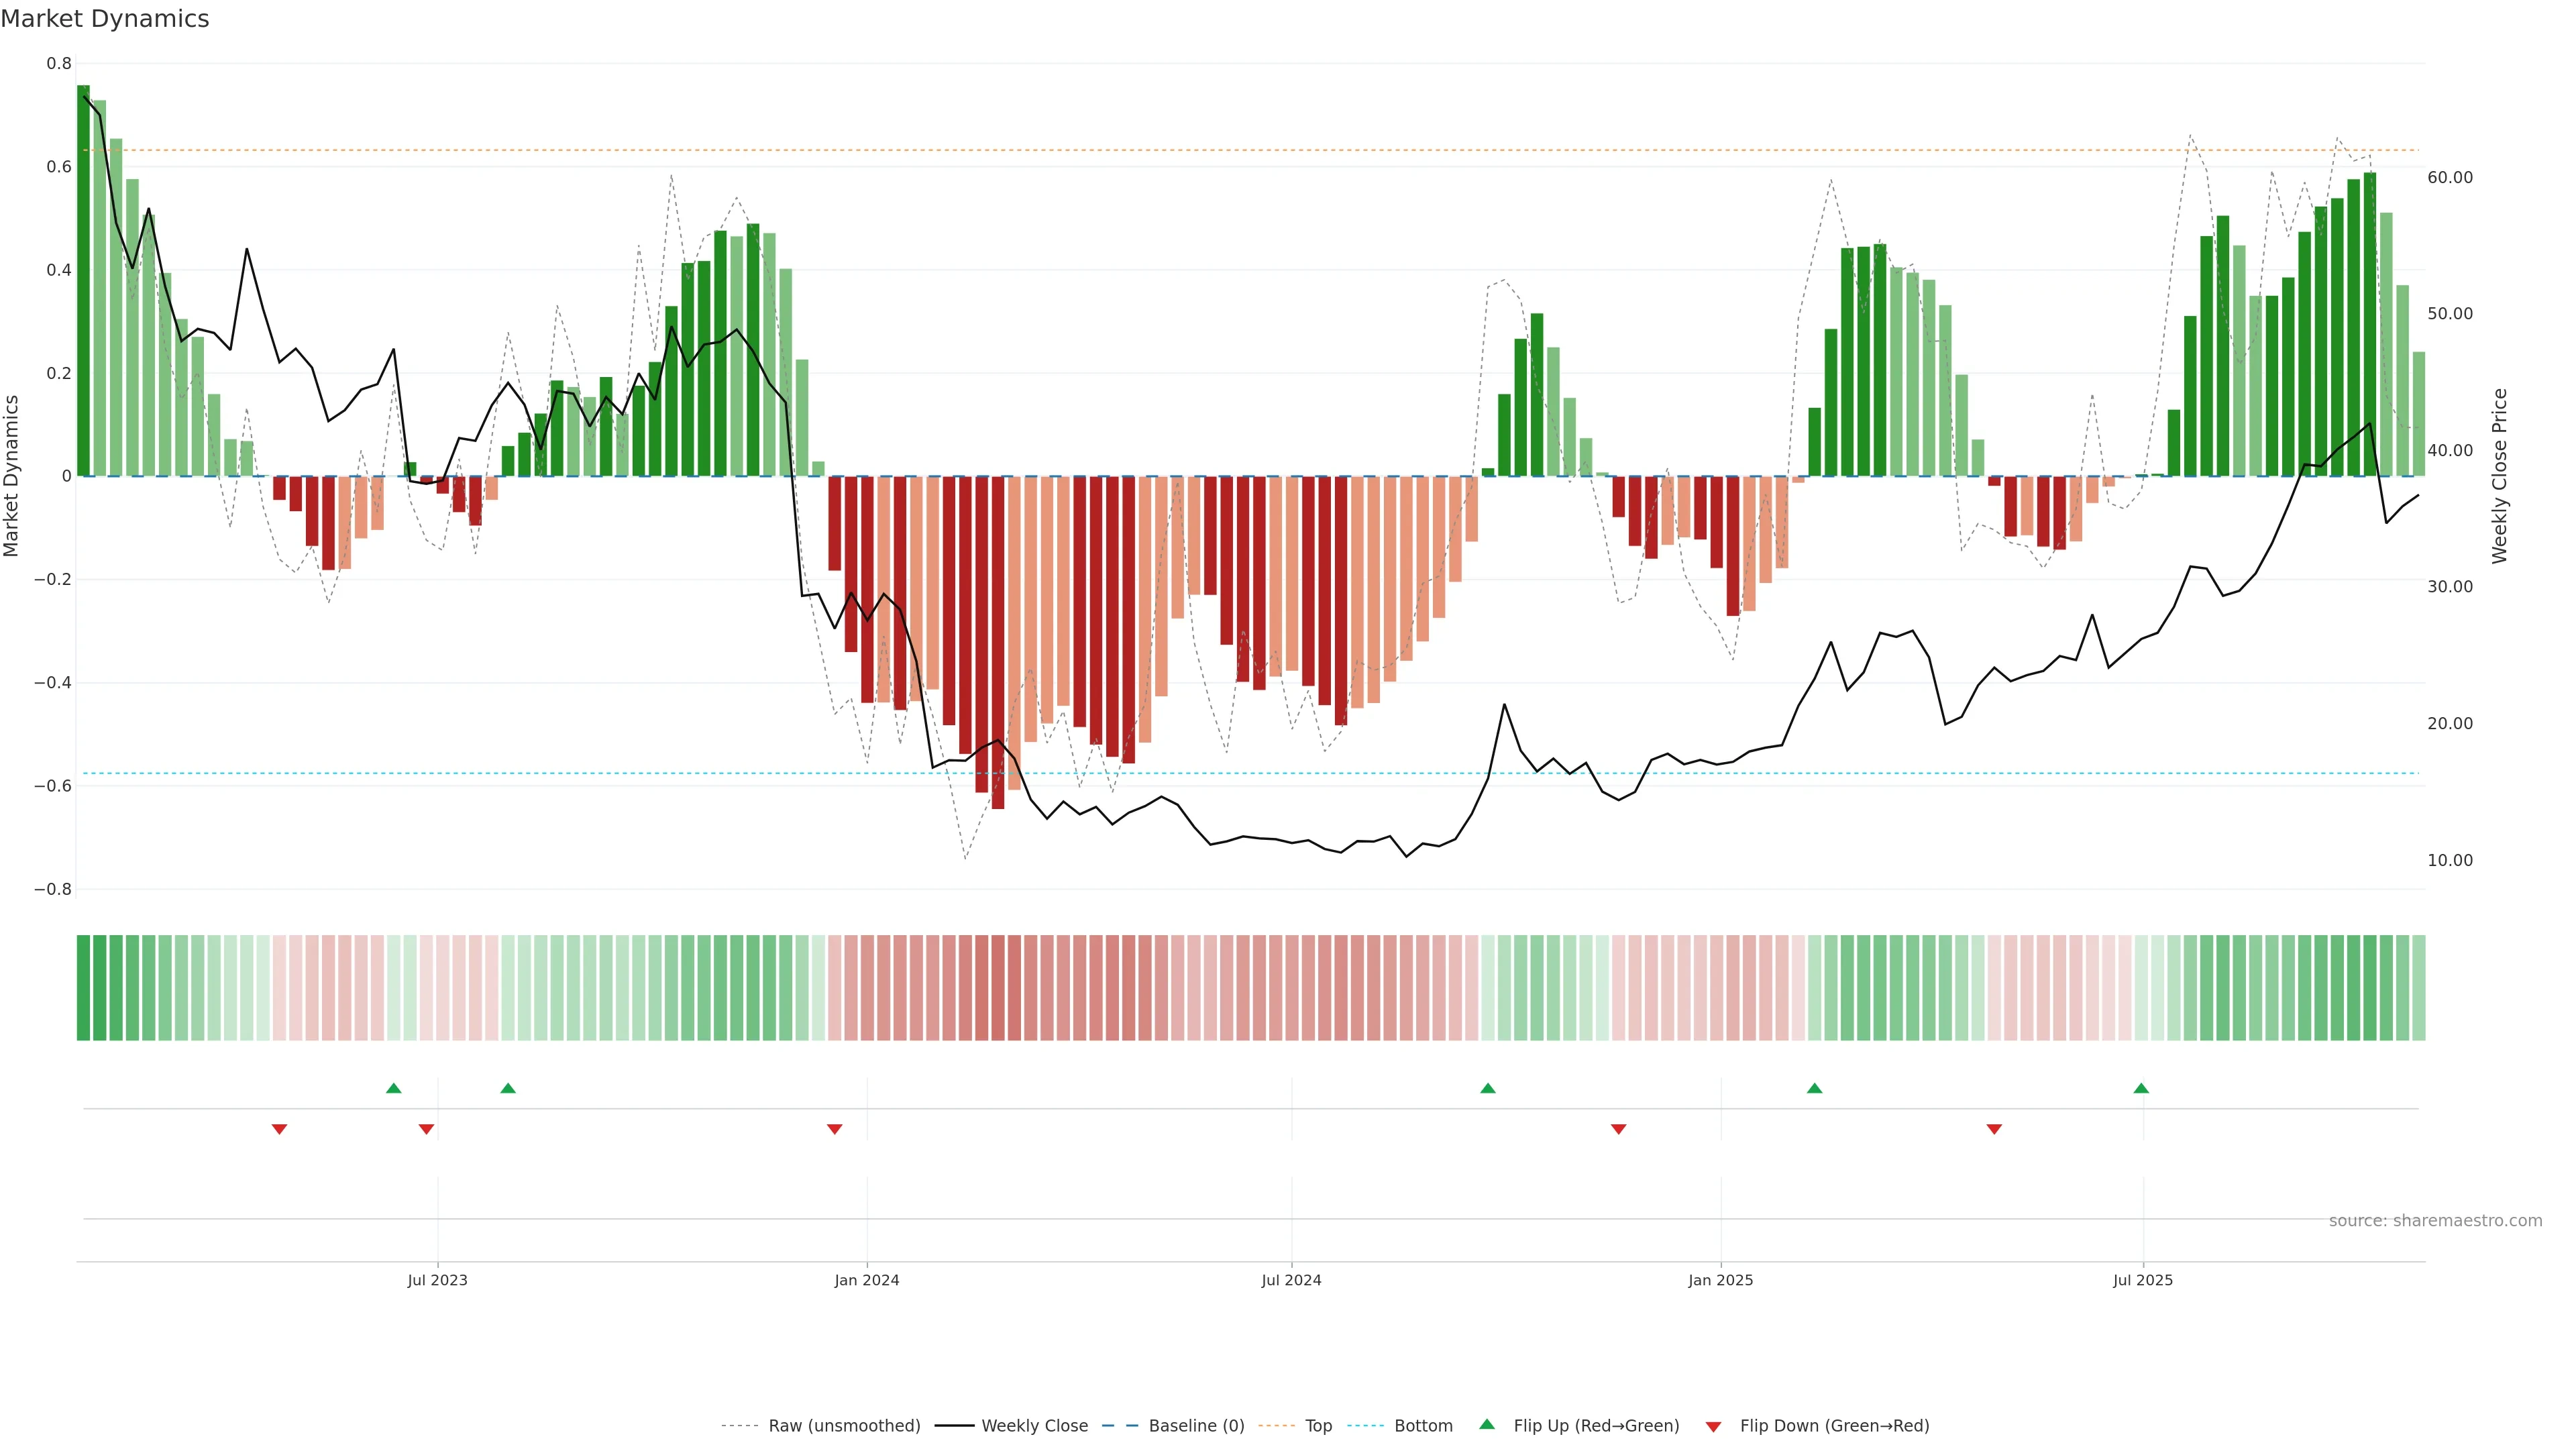
Task: Click the first flip-up marker near Jul 2023
Action: (393, 1088)
